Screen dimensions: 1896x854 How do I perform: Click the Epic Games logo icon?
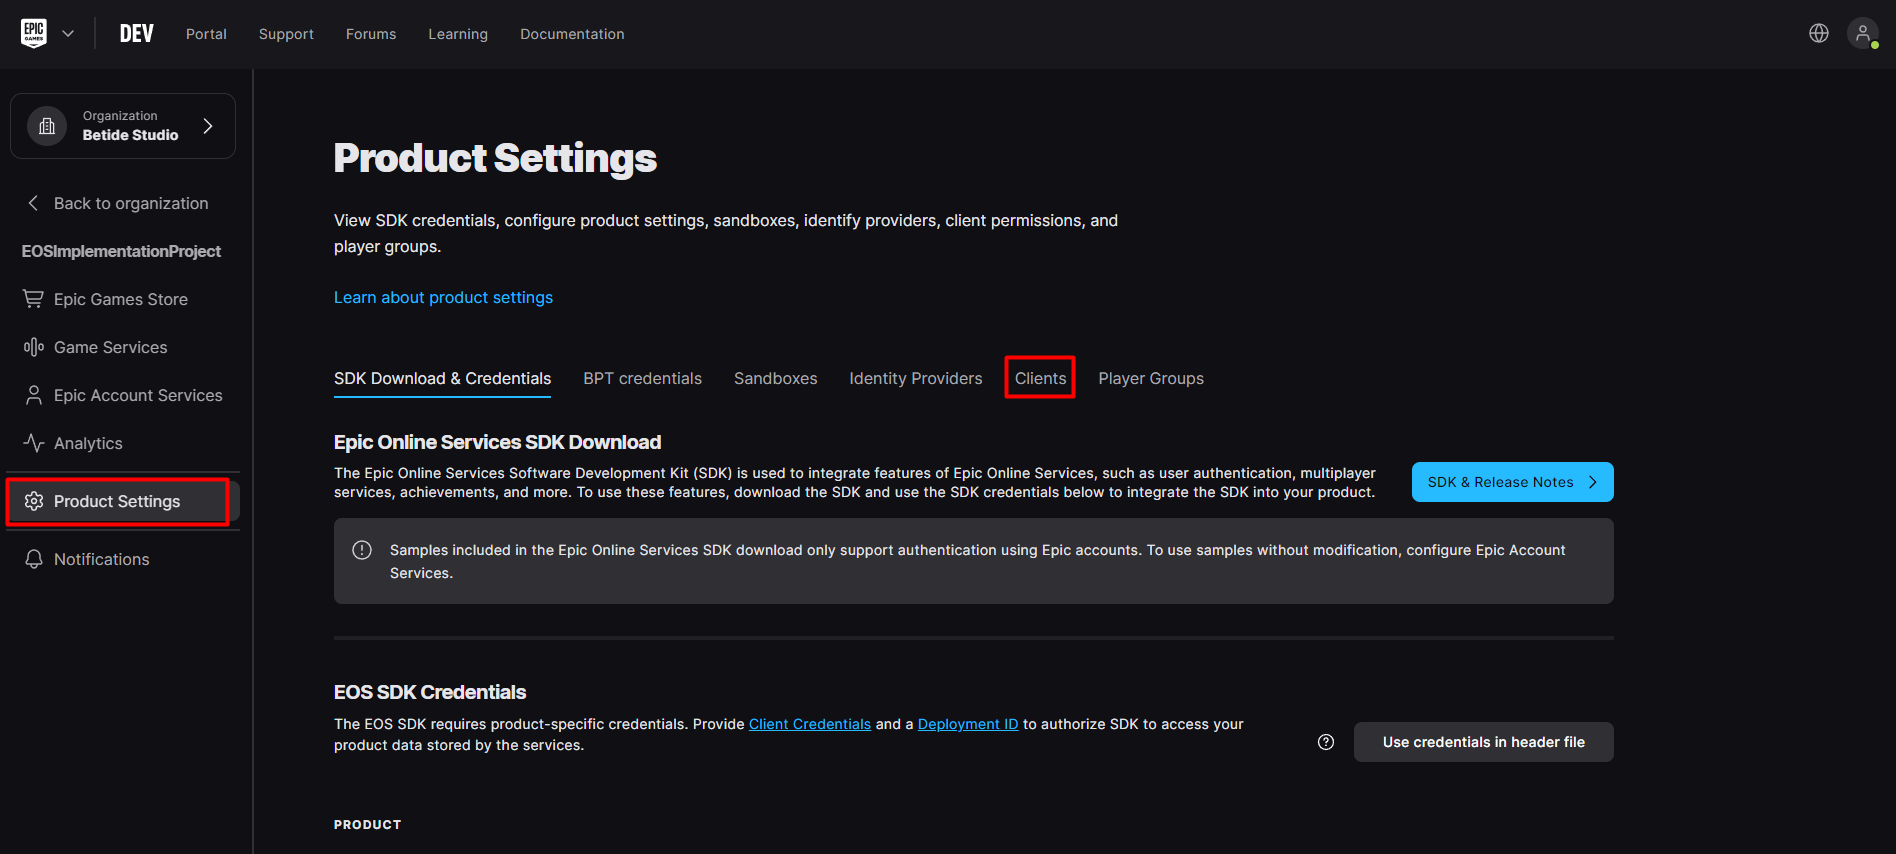(34, 33)
